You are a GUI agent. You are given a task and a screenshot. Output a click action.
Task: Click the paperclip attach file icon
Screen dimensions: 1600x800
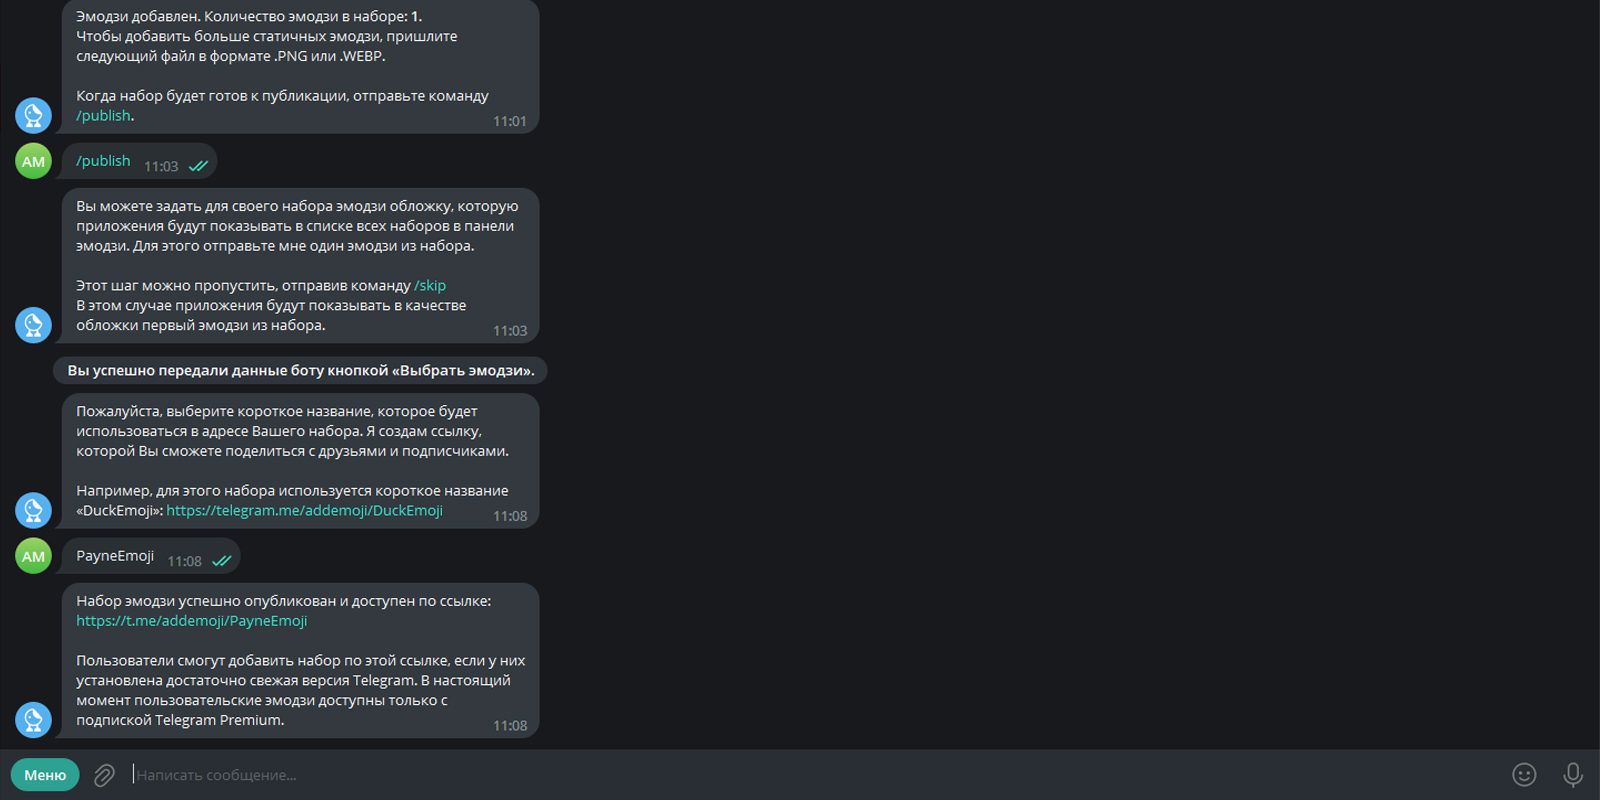tap(104, 775)
